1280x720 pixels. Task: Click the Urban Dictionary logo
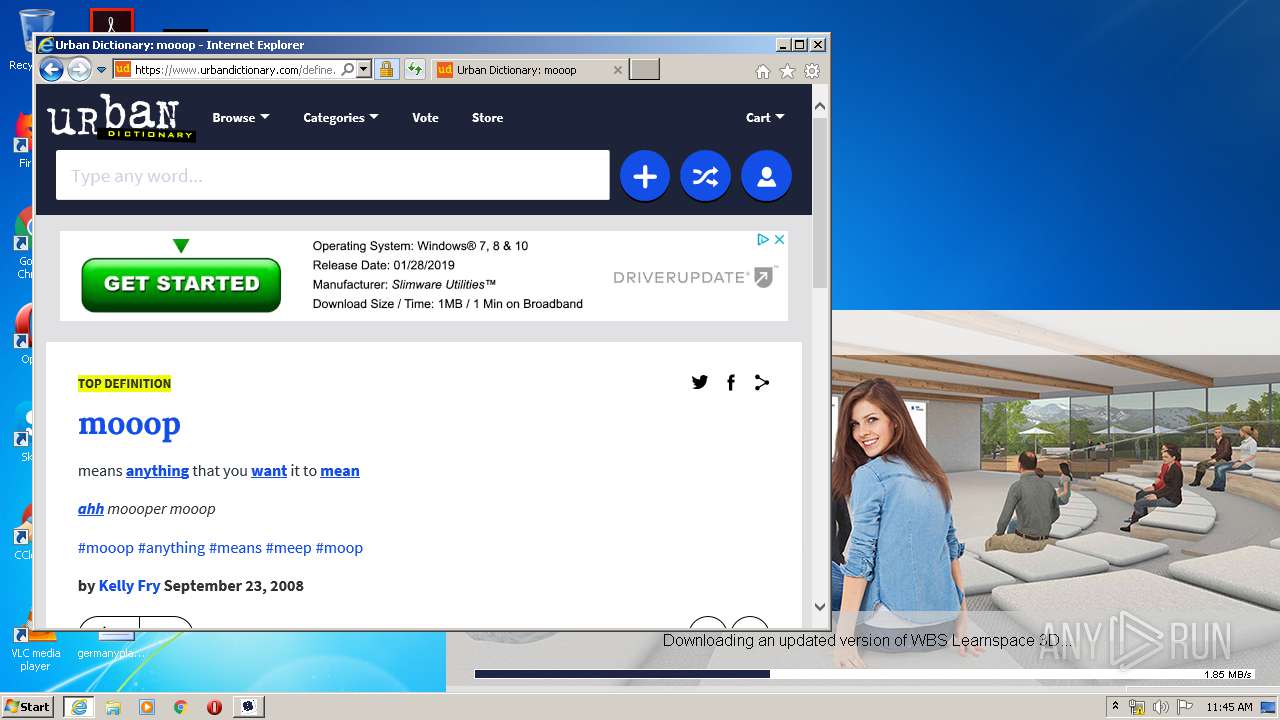[x=121, y=119]
